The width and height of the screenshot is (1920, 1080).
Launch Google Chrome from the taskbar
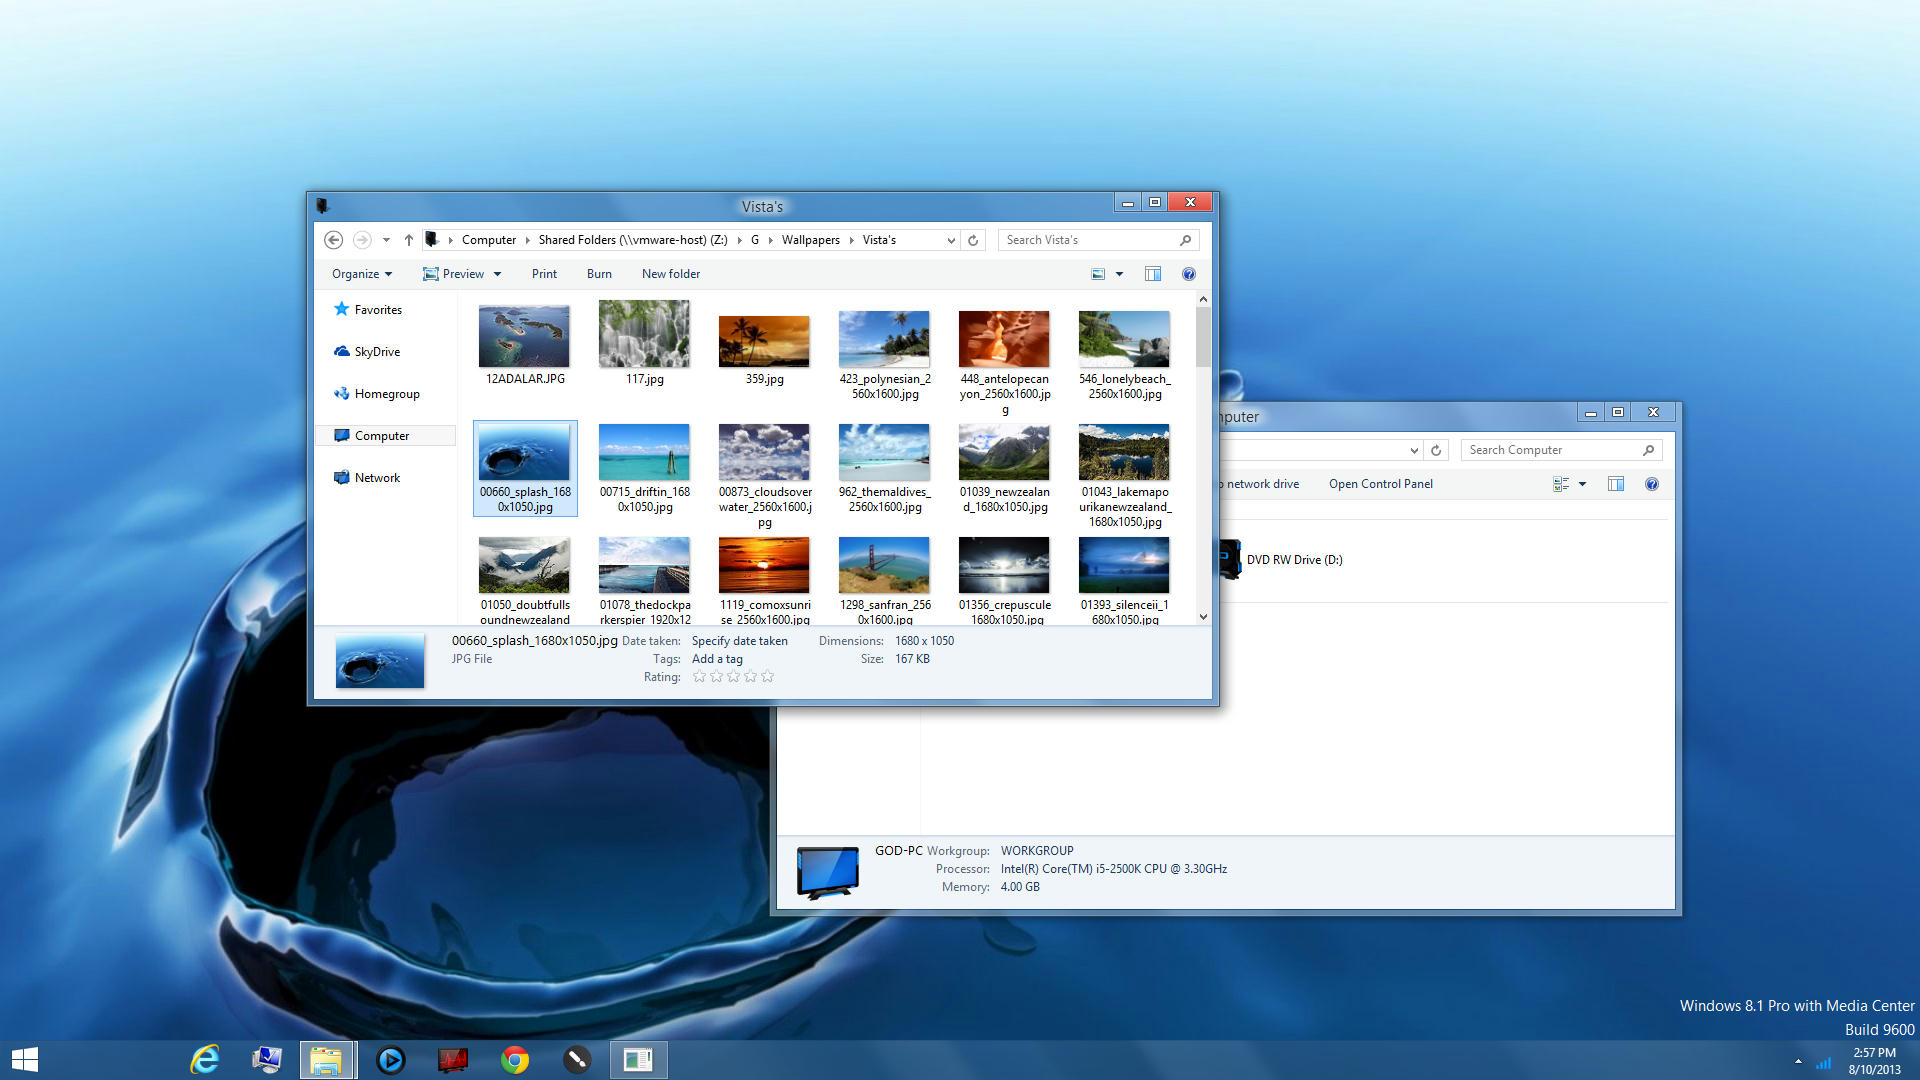click(x=515, y=1059)
